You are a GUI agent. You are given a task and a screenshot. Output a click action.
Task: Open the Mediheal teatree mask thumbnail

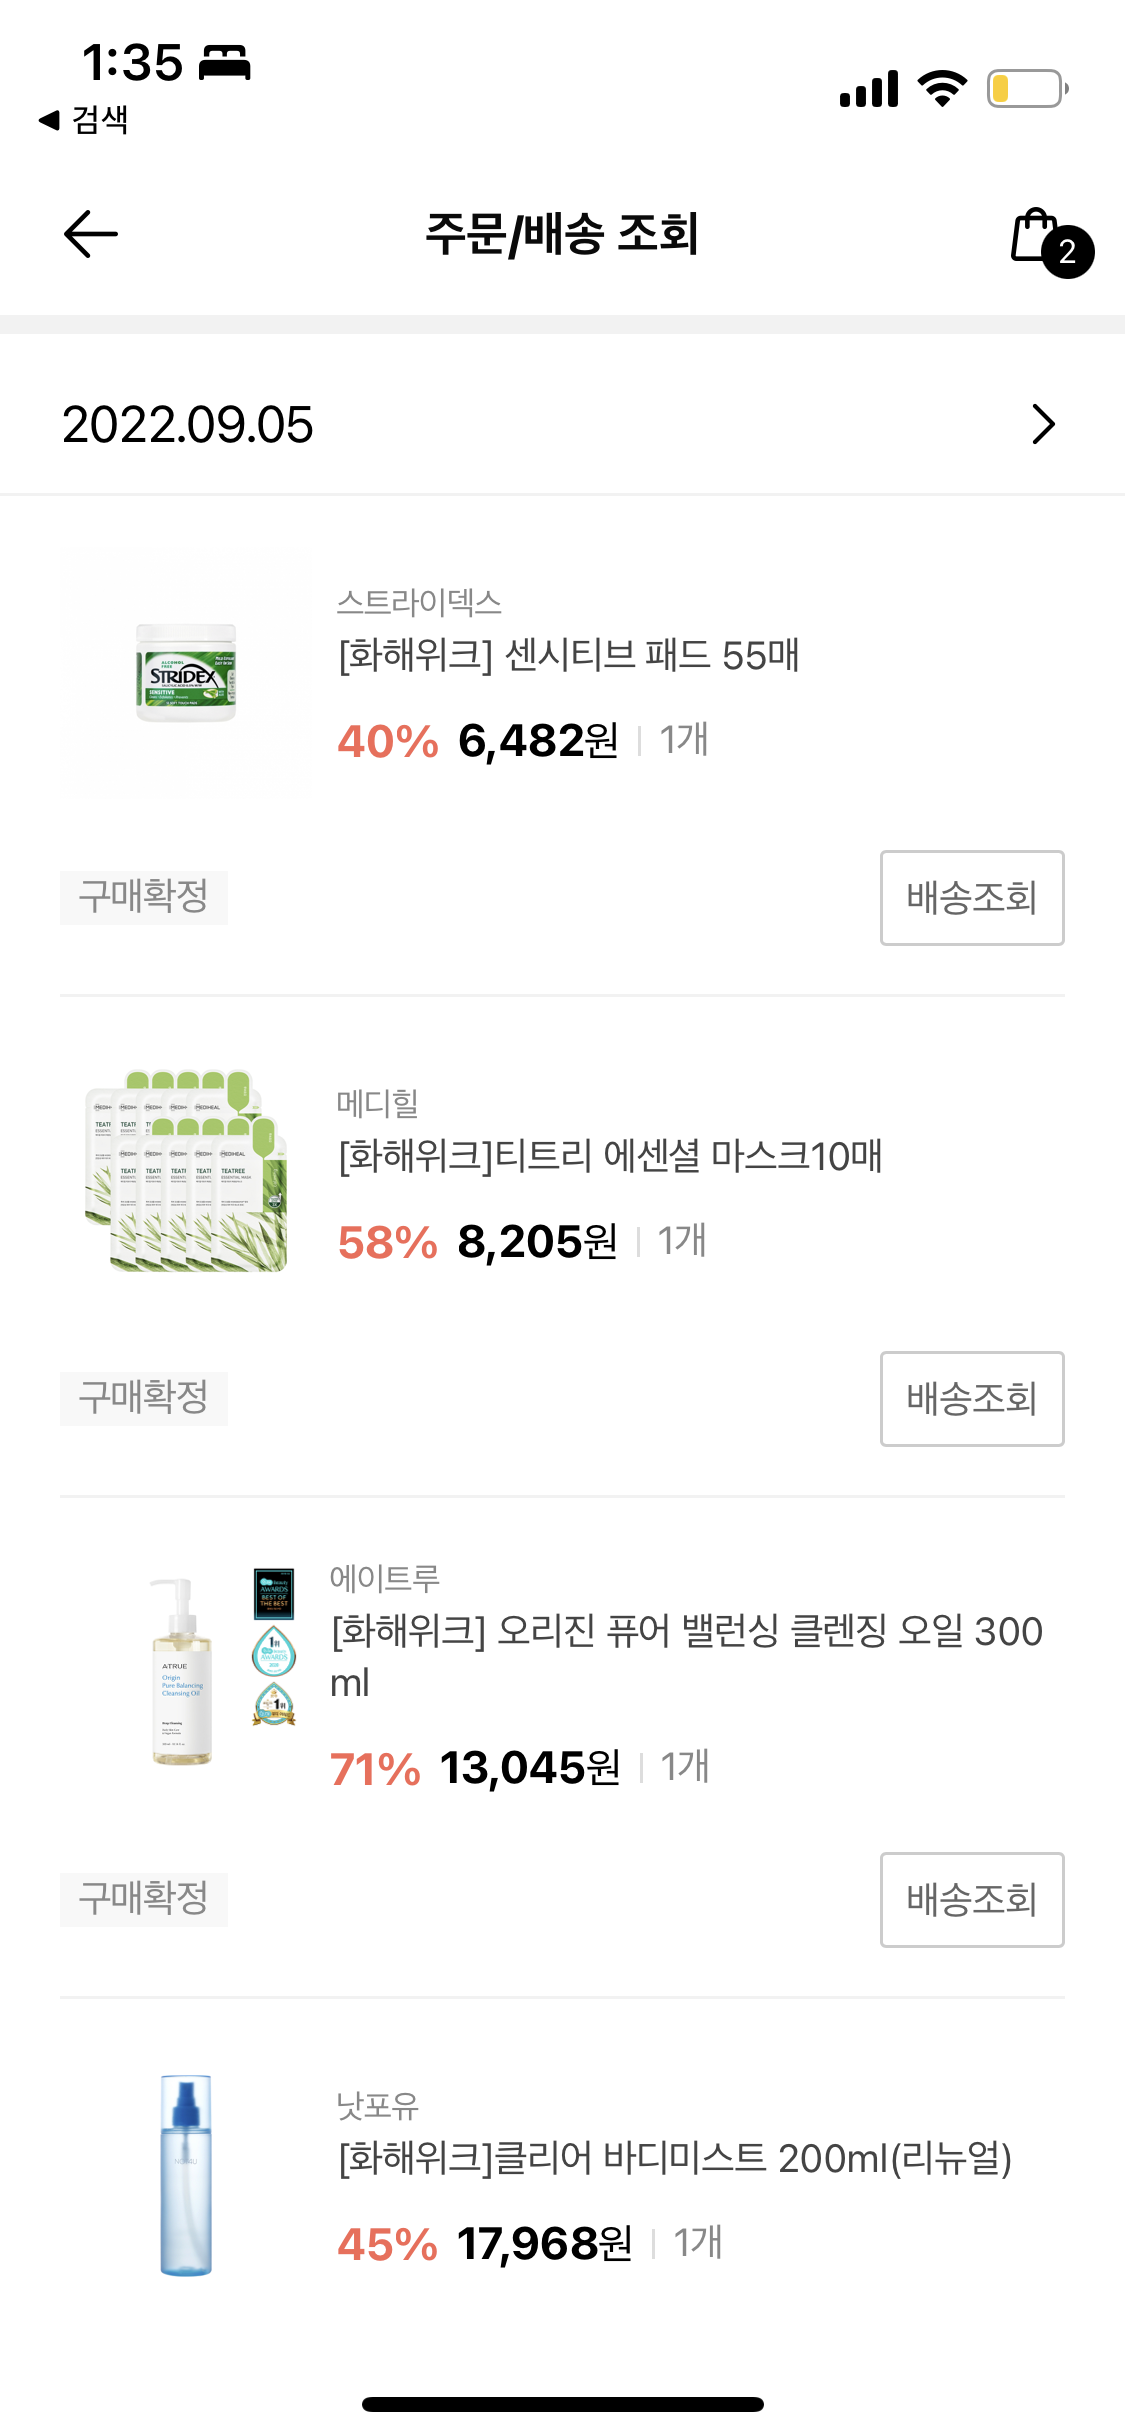pos(186,1172)
